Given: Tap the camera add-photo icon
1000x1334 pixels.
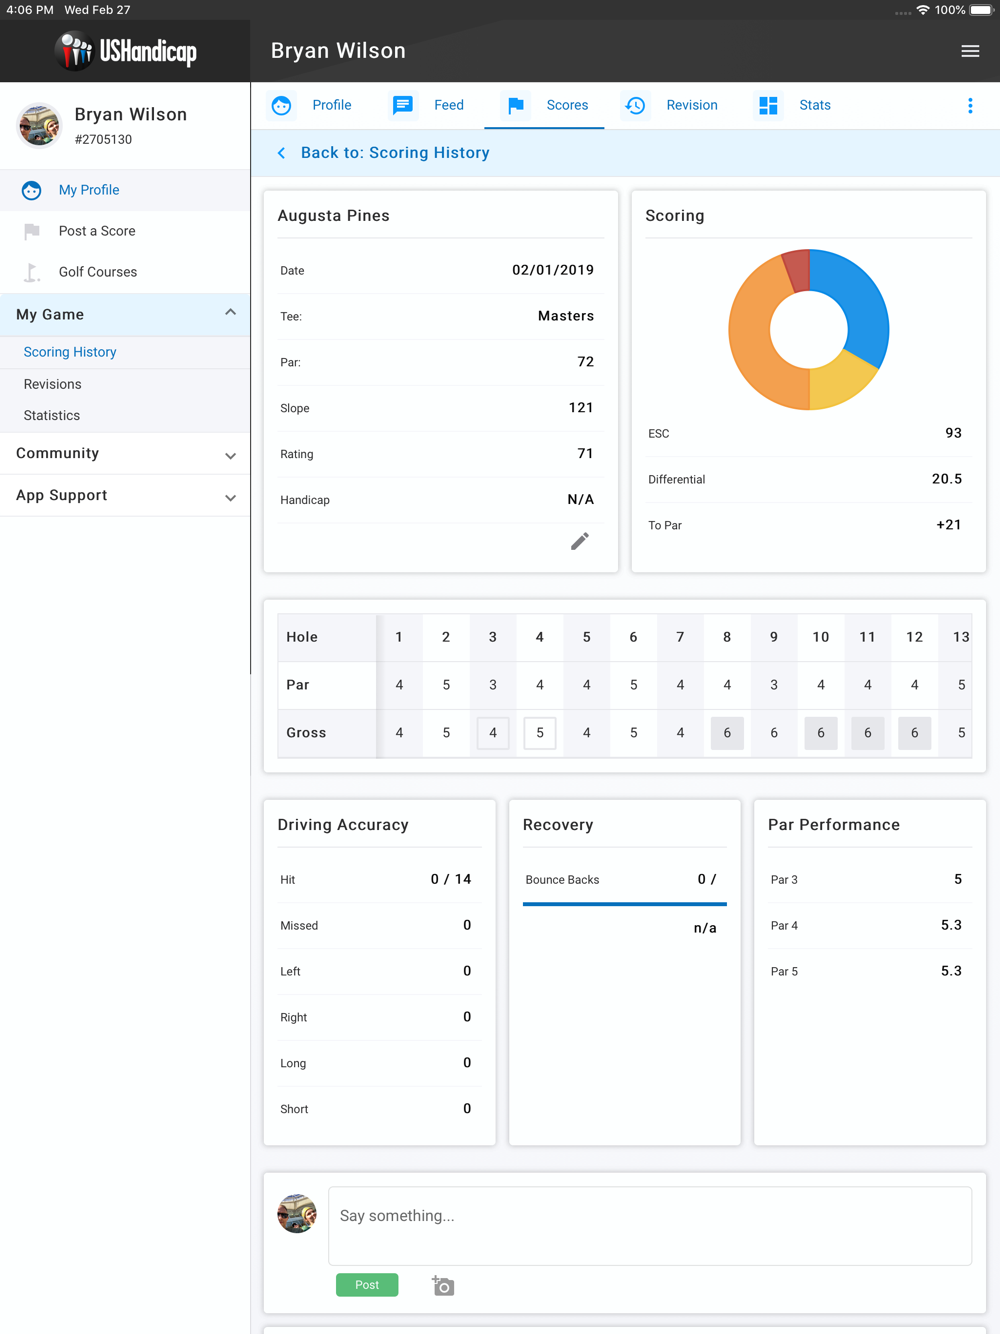Looking at the screenshot, I should click(443, 1286).
